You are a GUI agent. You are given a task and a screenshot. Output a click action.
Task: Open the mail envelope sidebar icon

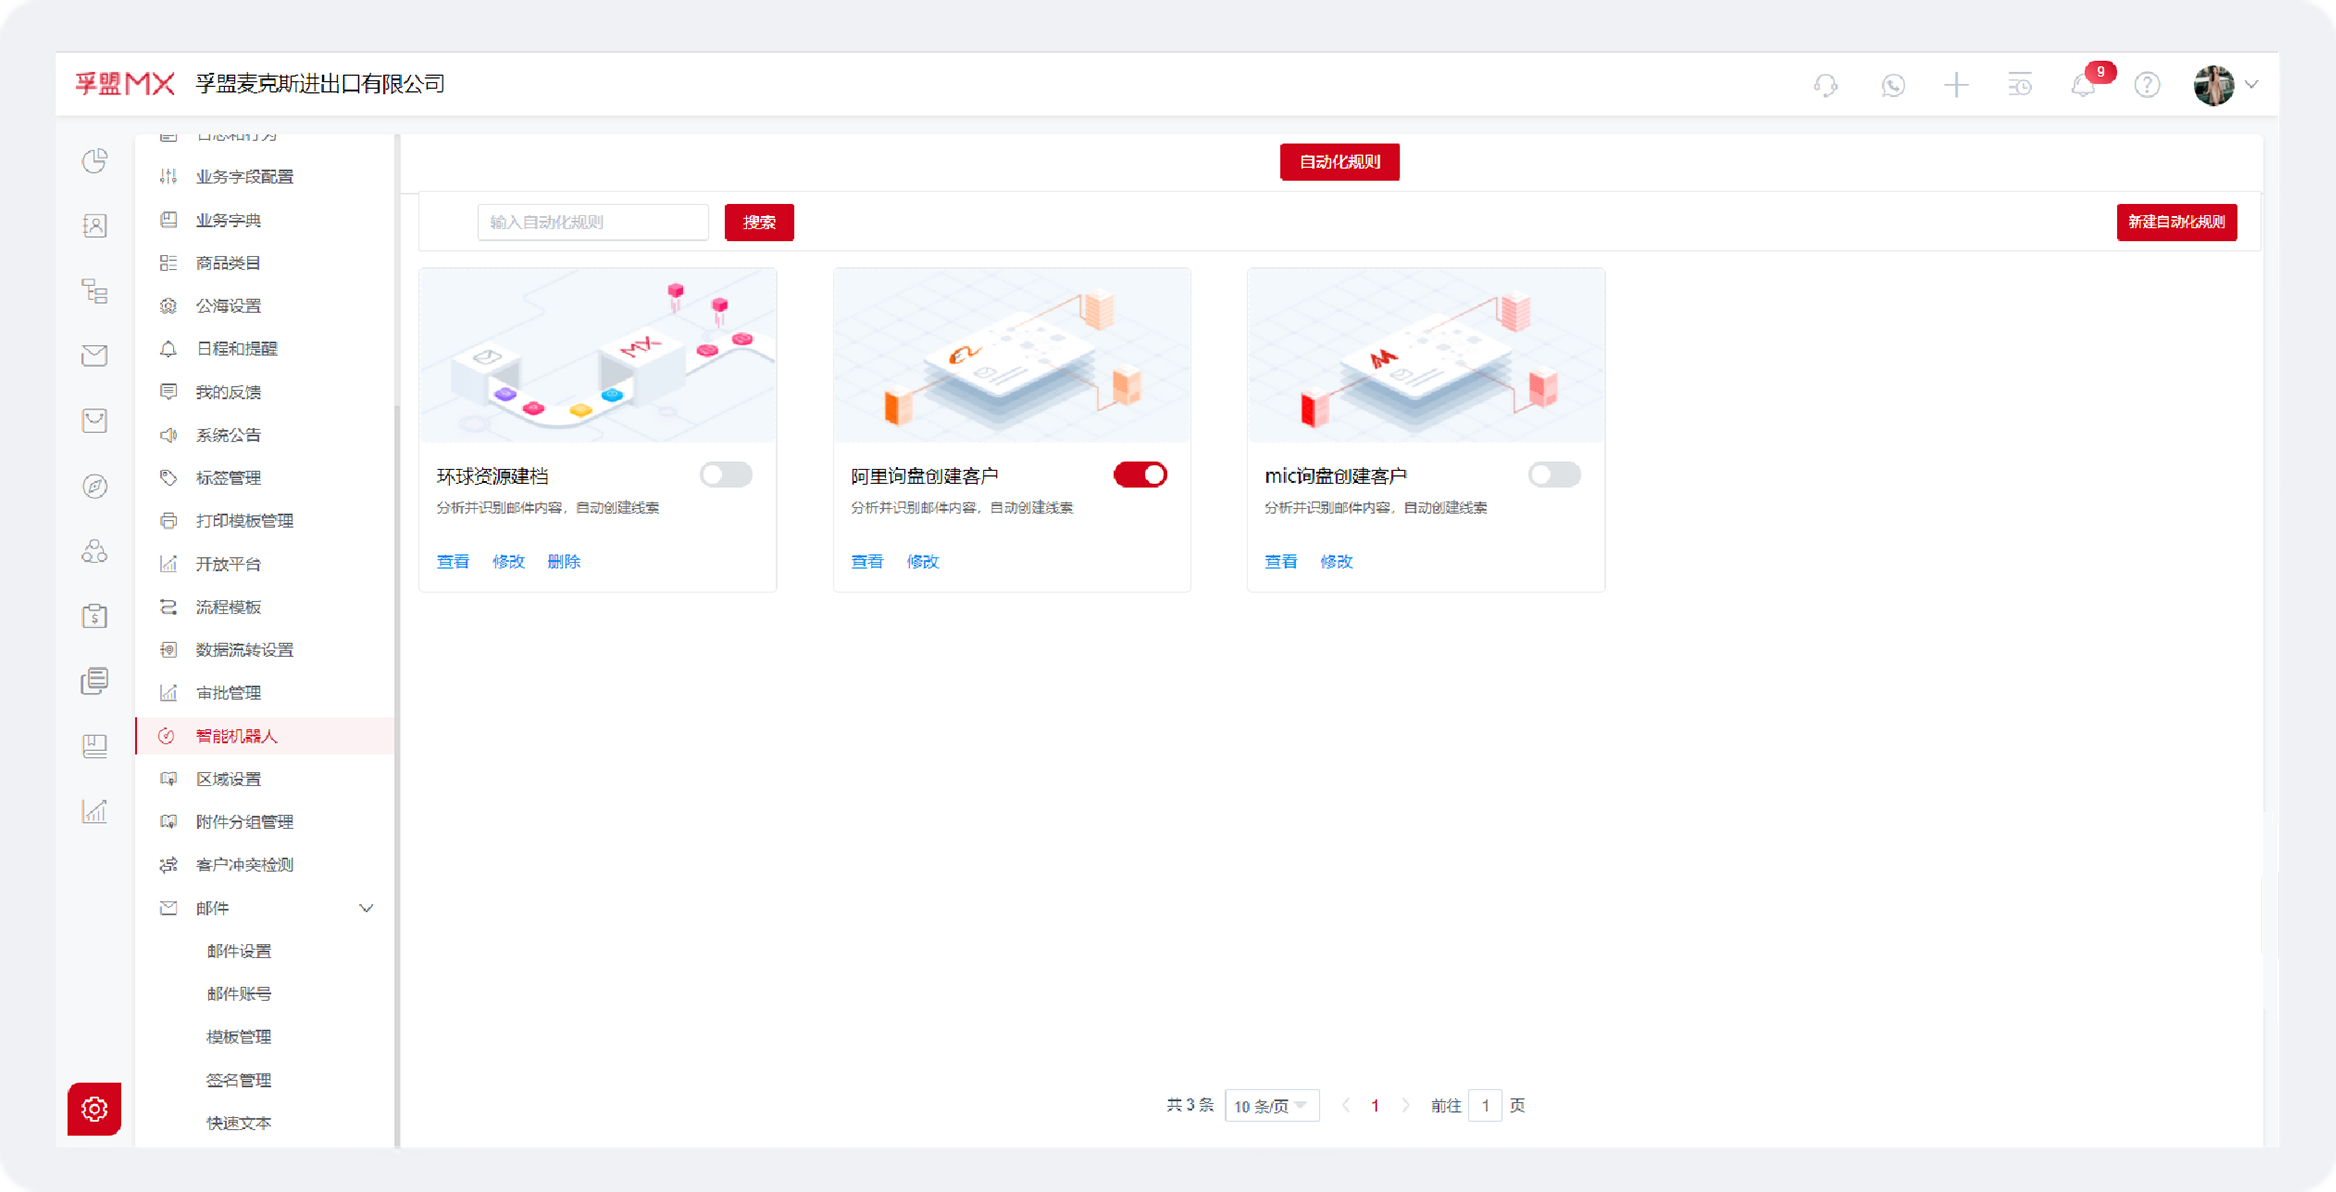tap(95, 355)
